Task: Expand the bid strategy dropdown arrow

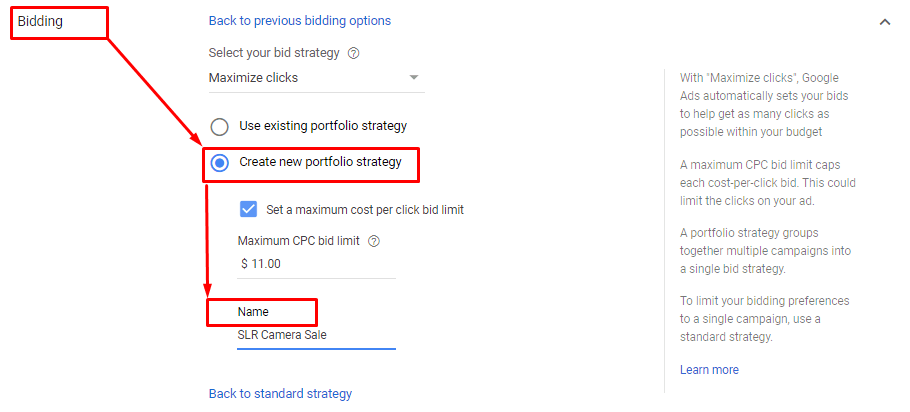Action: click(x=414, y=78)
